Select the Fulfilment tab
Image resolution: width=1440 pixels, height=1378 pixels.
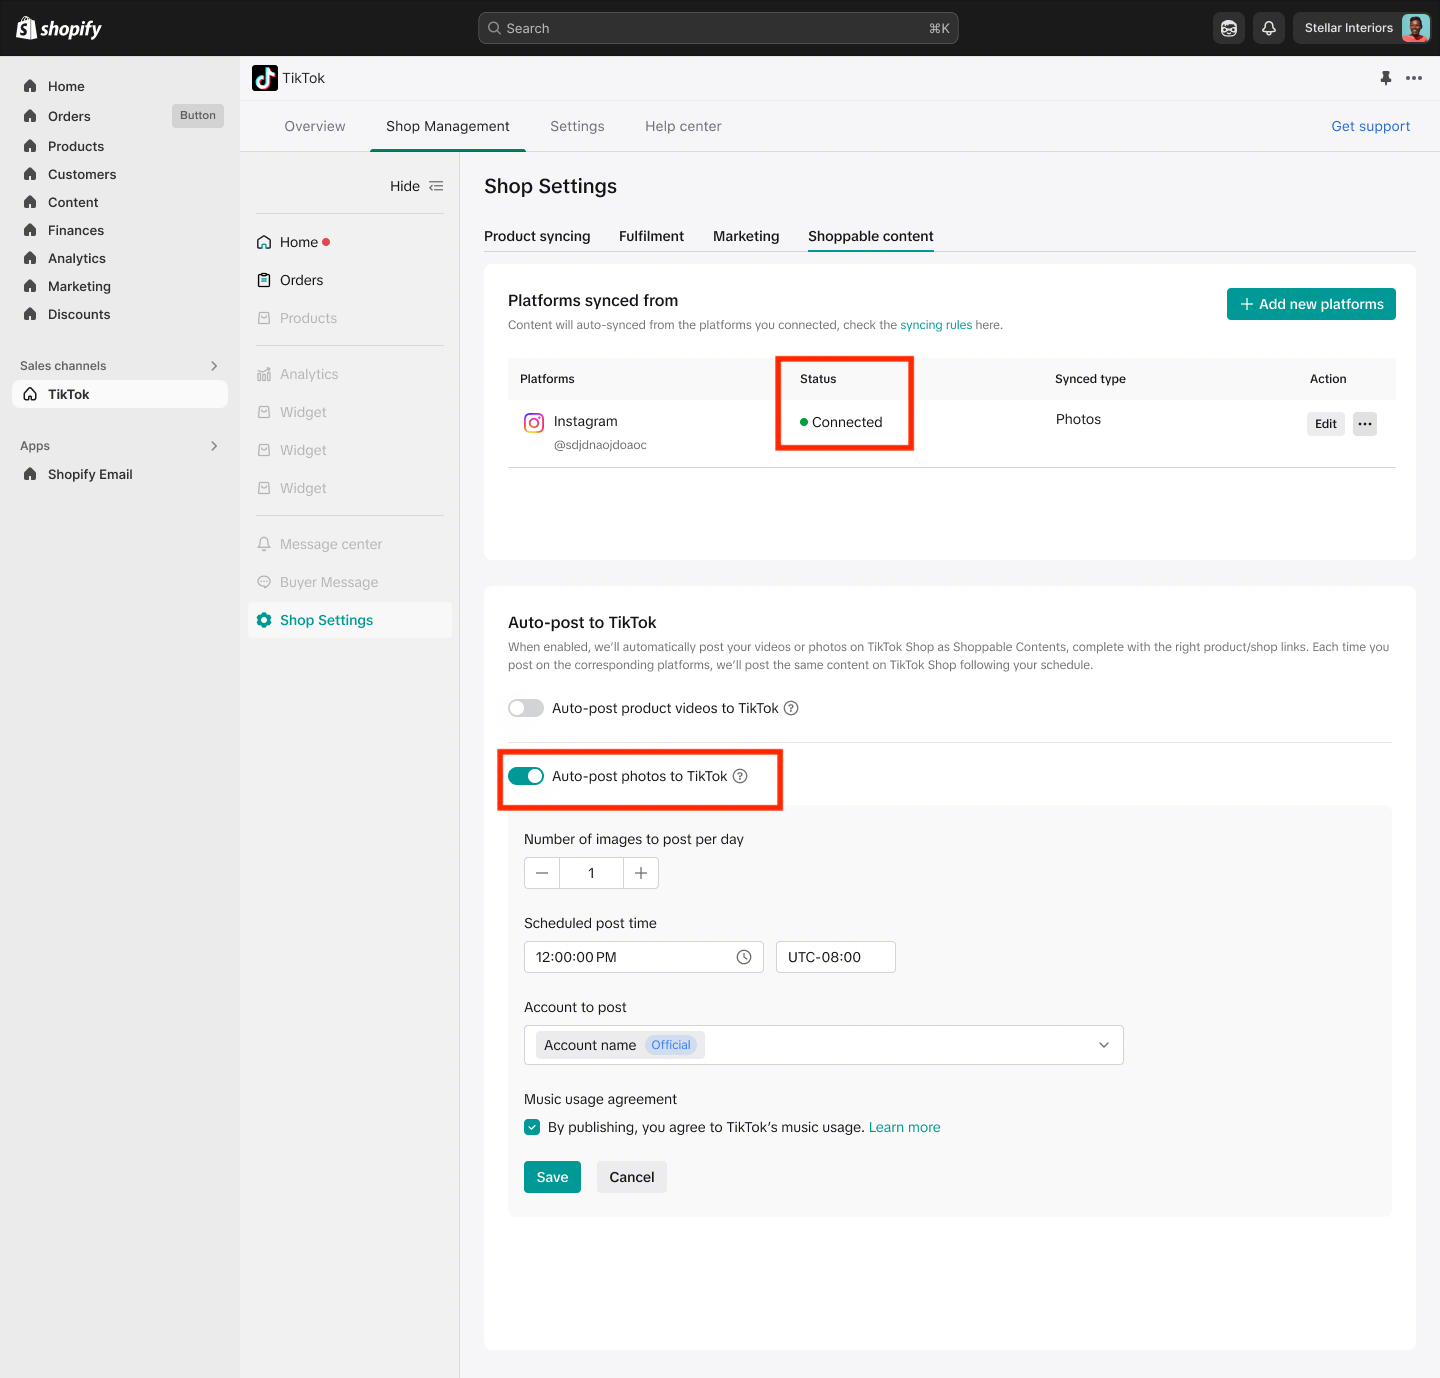coord(652,236)
